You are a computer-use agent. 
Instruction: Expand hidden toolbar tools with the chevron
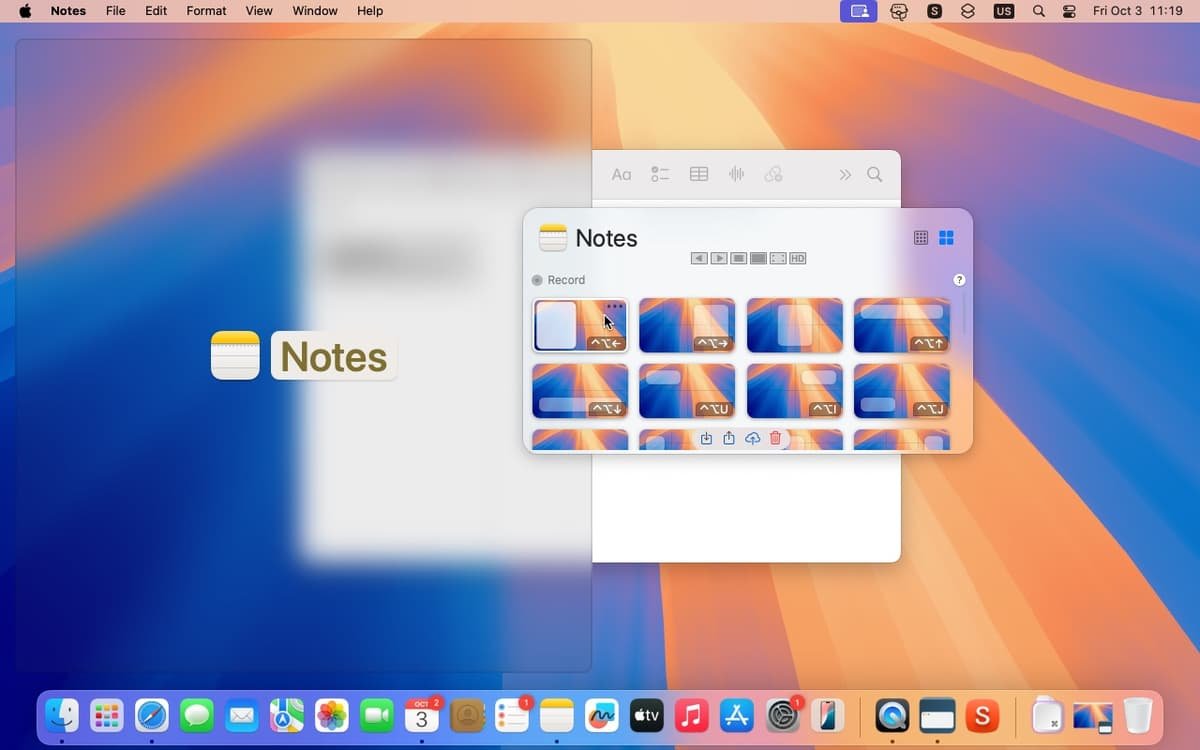(844, 174)
